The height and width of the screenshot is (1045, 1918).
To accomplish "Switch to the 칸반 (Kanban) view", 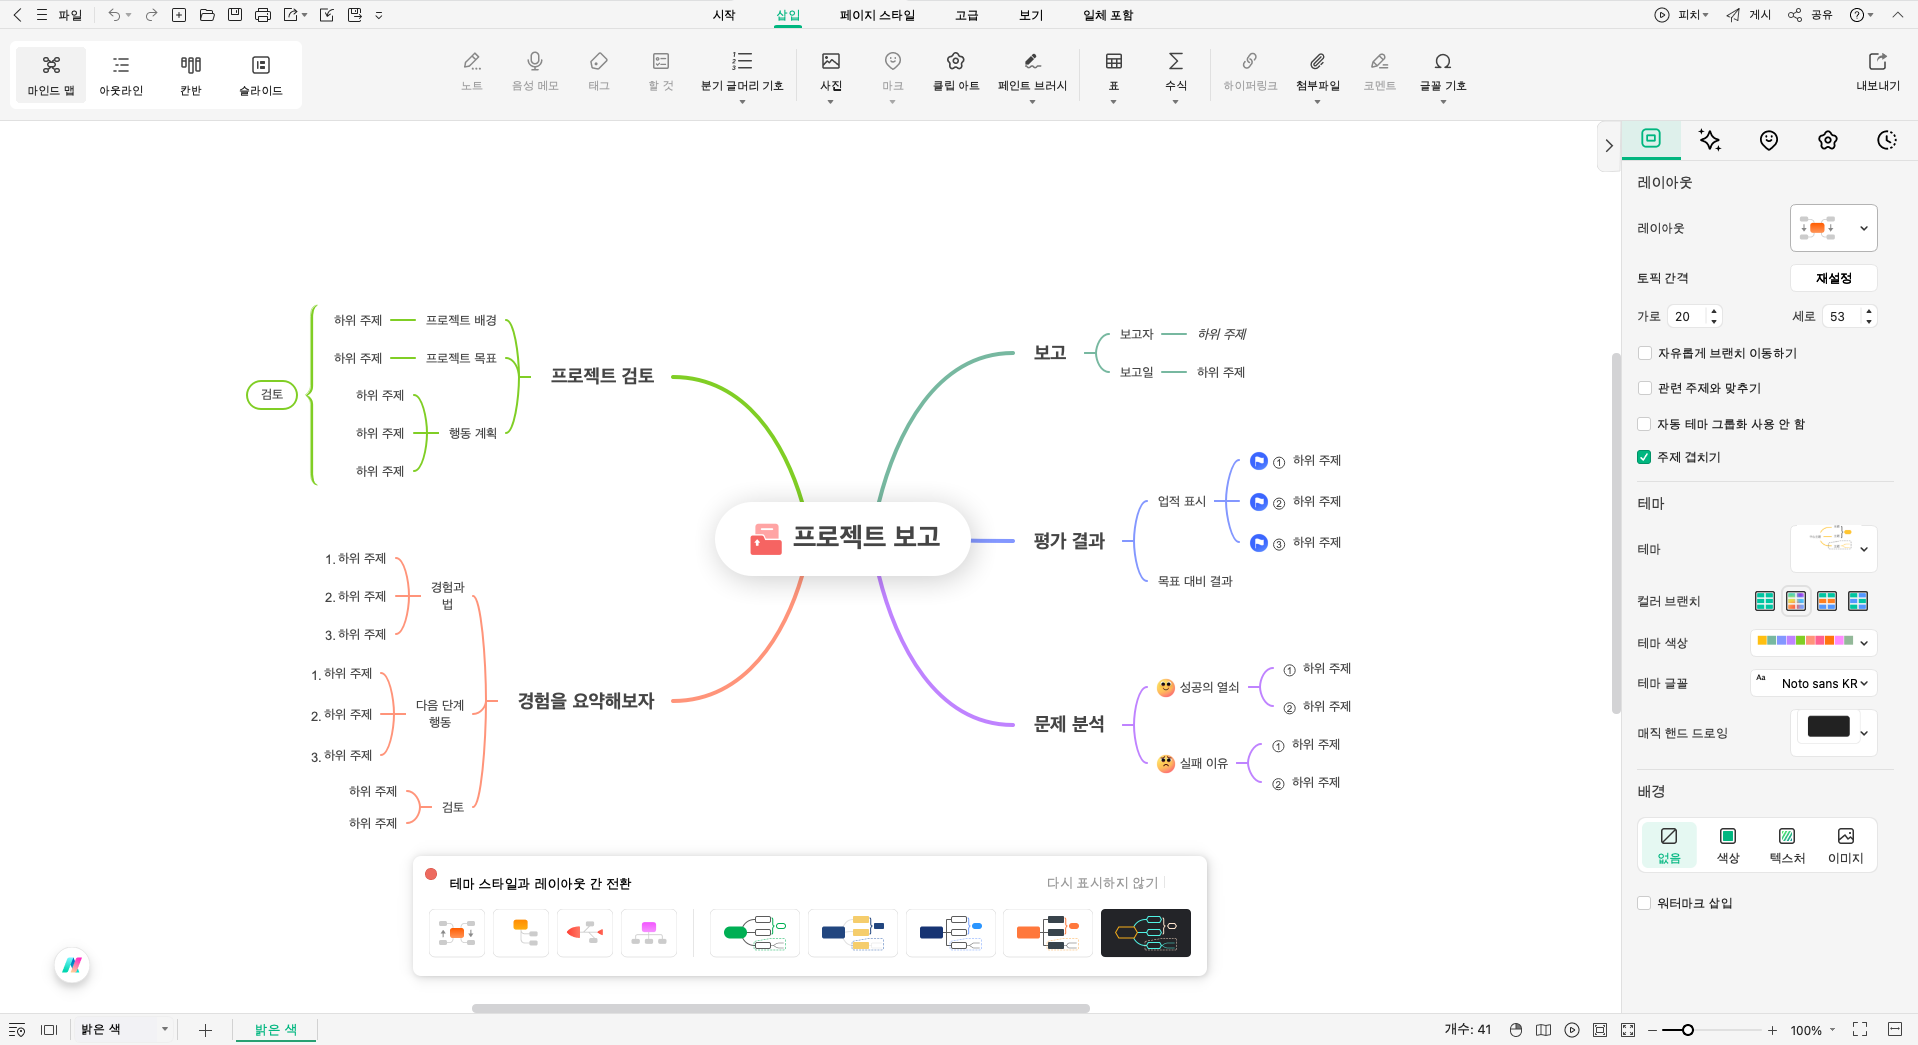I will point(189,74).
